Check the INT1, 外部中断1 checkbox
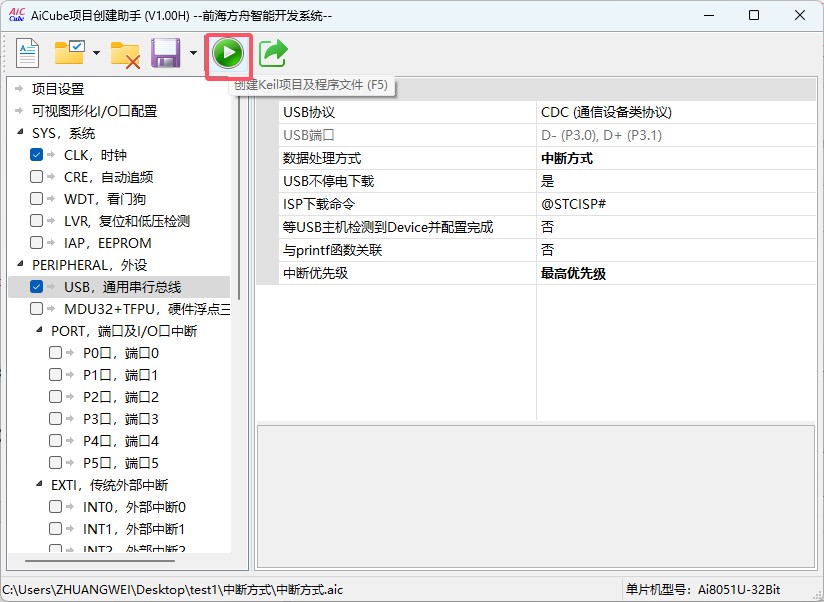This screenshot has width=824, height=602. pyautogui.click(x=55, y=528)
